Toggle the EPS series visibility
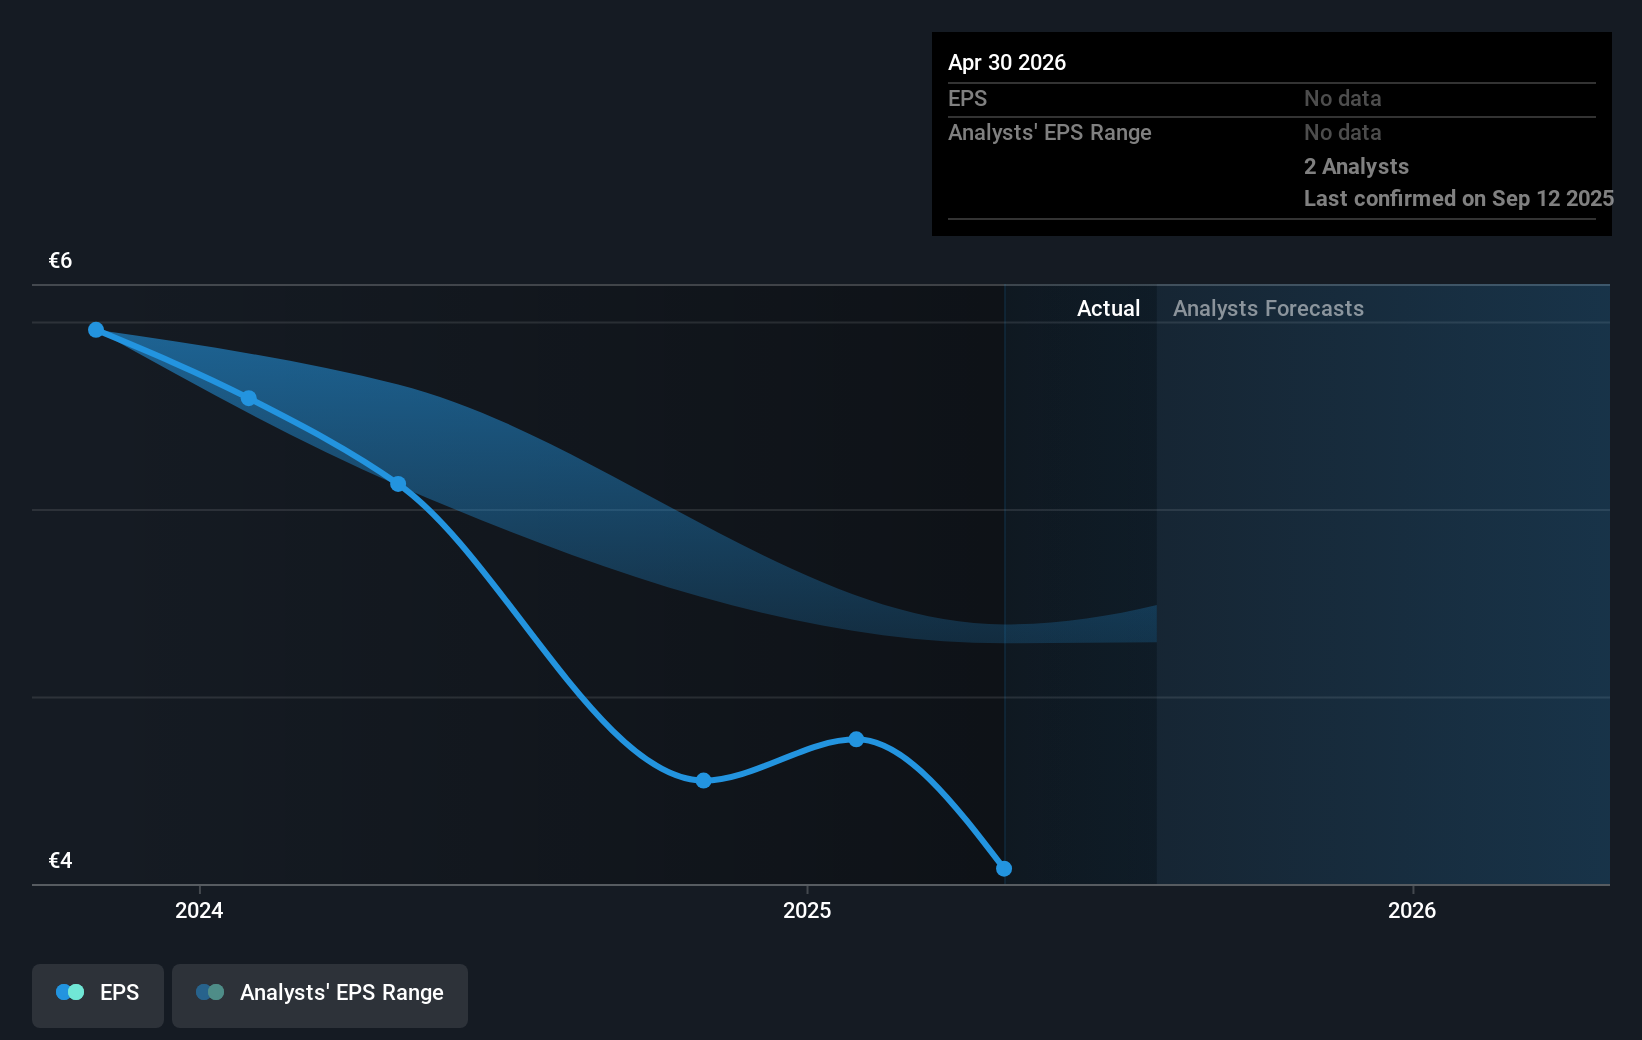1642x1040 pixels. coord(97,993)
